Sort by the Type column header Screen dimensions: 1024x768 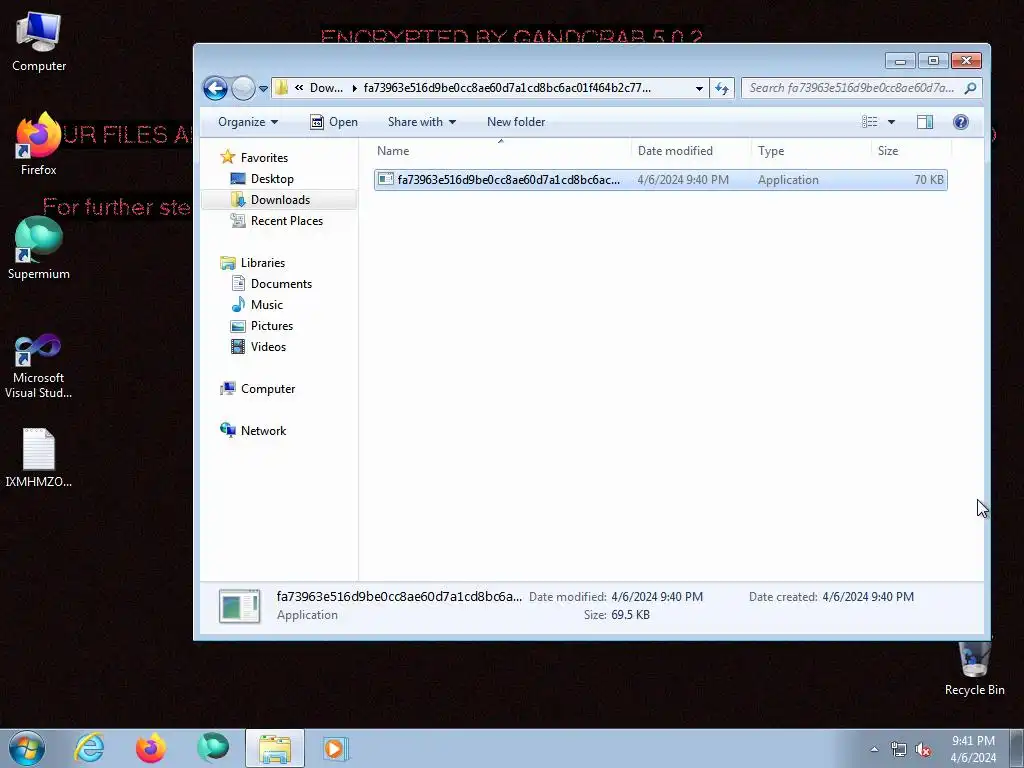pyautogui.click(x=811, y=151)
